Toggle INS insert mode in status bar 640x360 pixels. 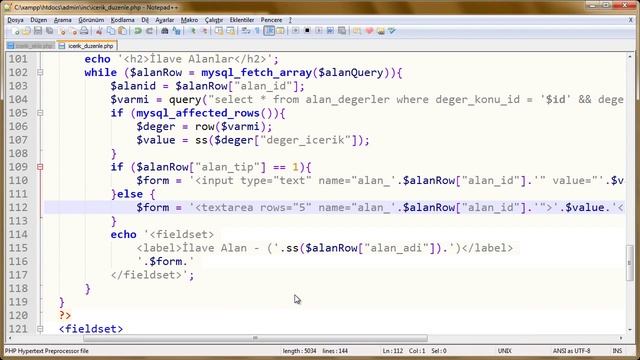pyautogui.click(x=617, y=351)
